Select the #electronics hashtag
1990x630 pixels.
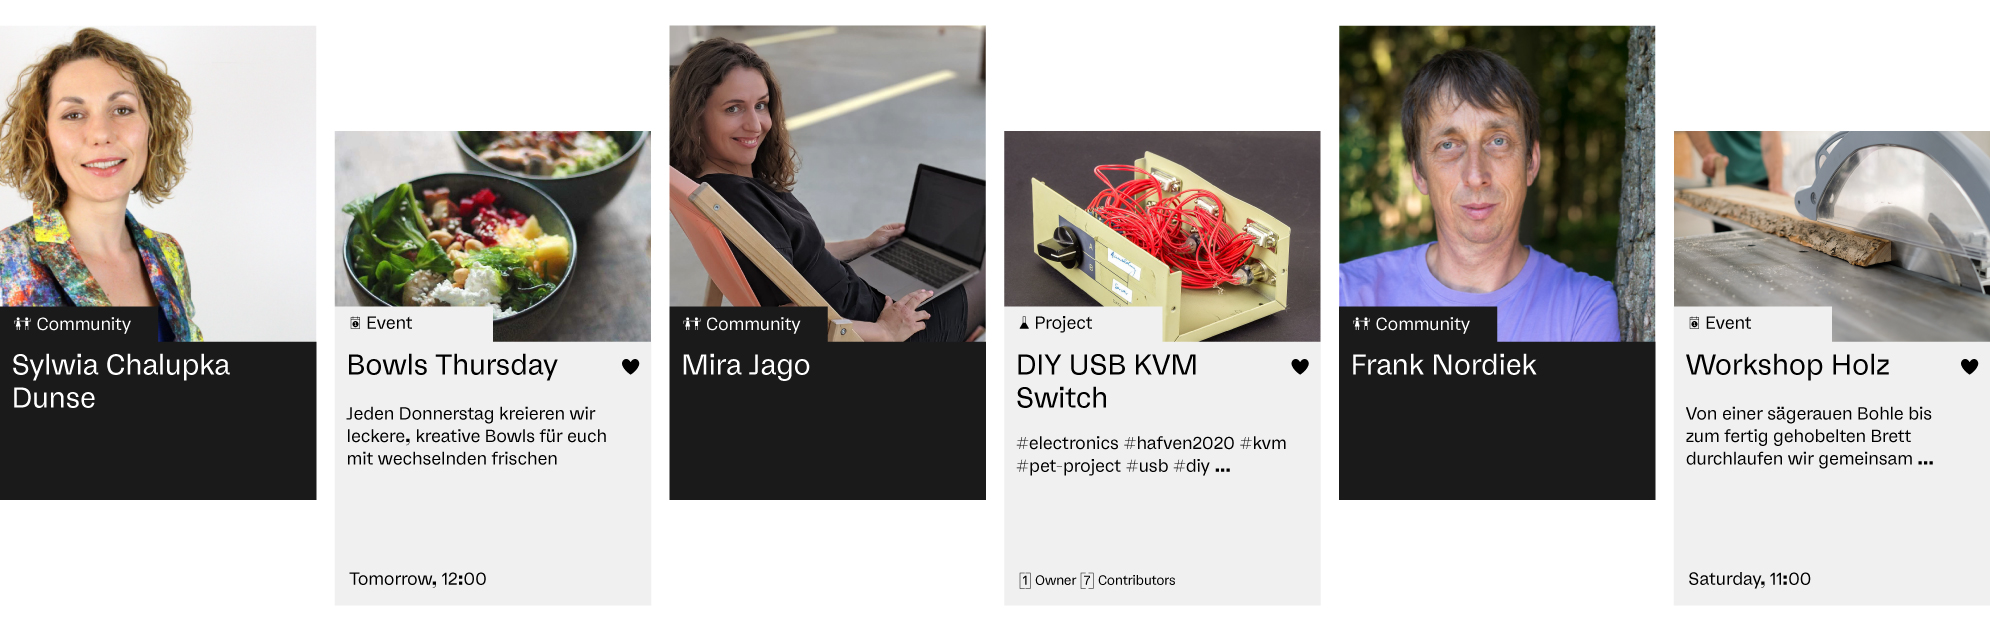click(x=1067, y=443)
